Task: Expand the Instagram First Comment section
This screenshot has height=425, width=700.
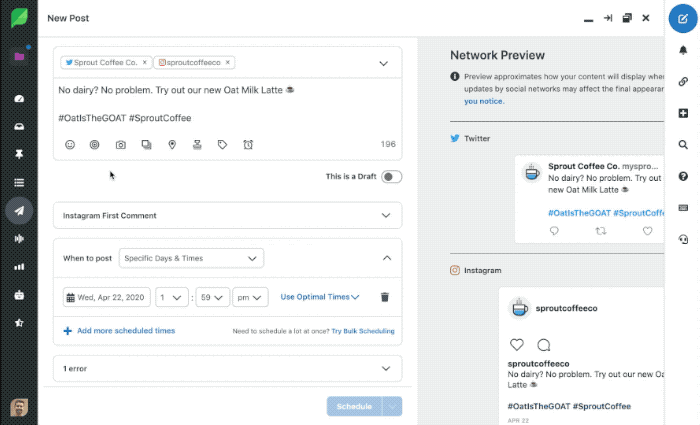Action: pyautogui.click(x=227, y=215)
